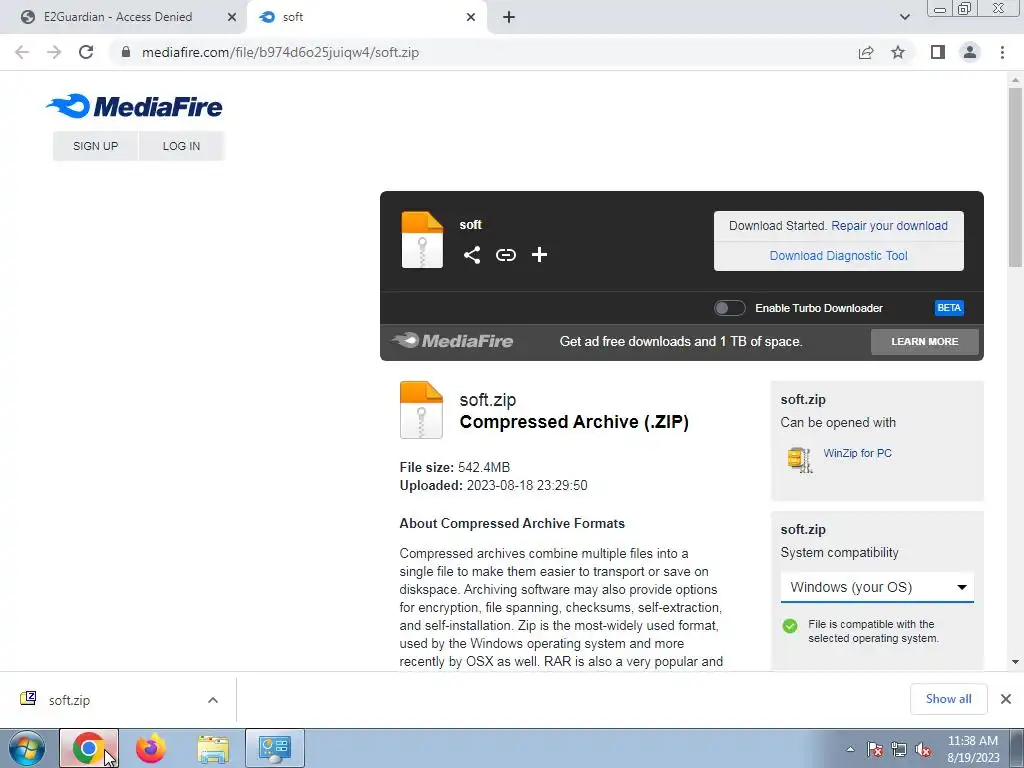Close the downloads bar
Screen dimensions: 1024x768
[x=1006, y=699]
